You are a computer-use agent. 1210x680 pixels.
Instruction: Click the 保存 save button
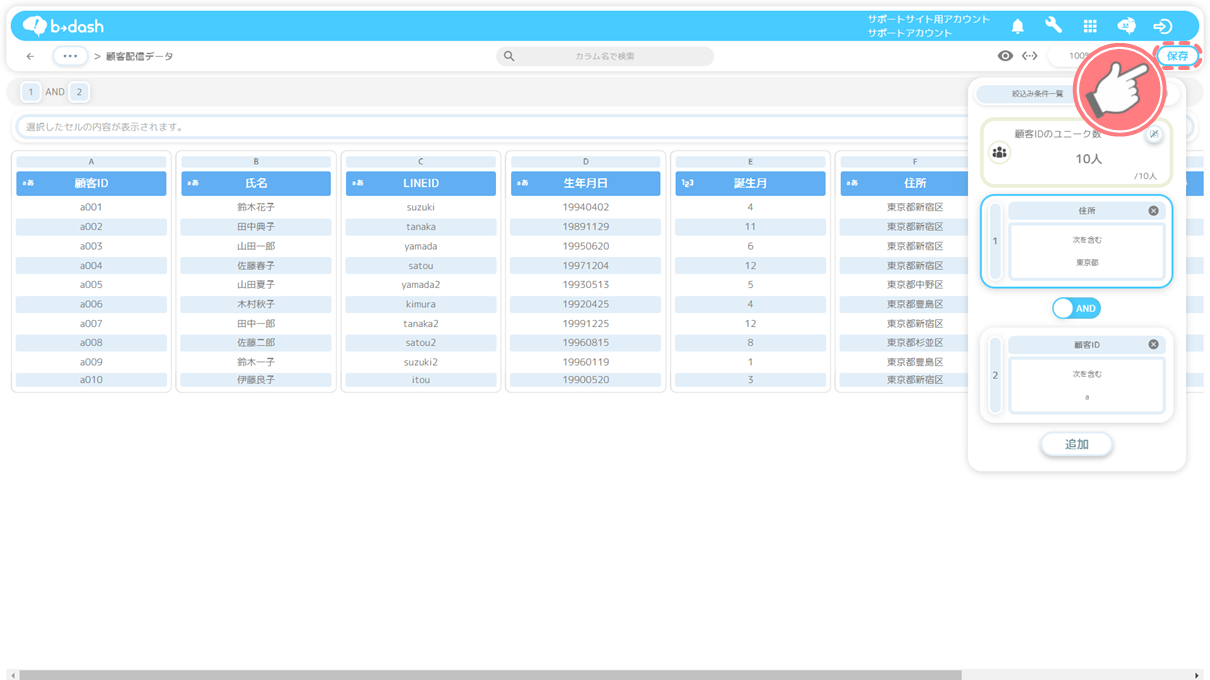1177,56
